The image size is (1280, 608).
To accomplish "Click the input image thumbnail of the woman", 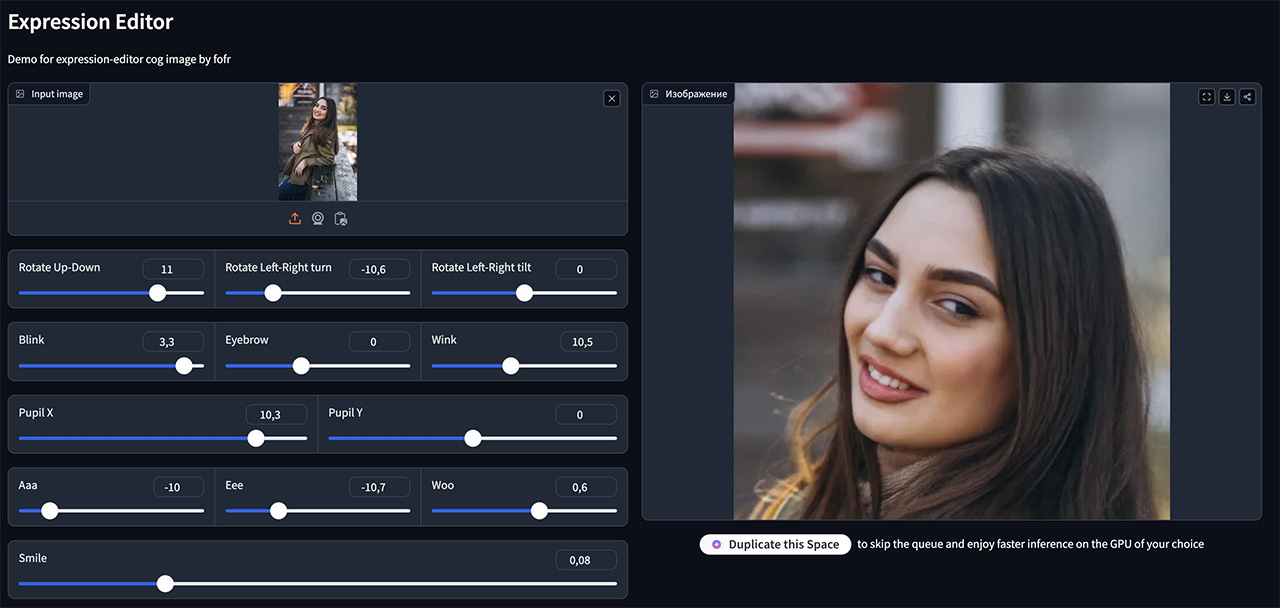I will [318, 142].
